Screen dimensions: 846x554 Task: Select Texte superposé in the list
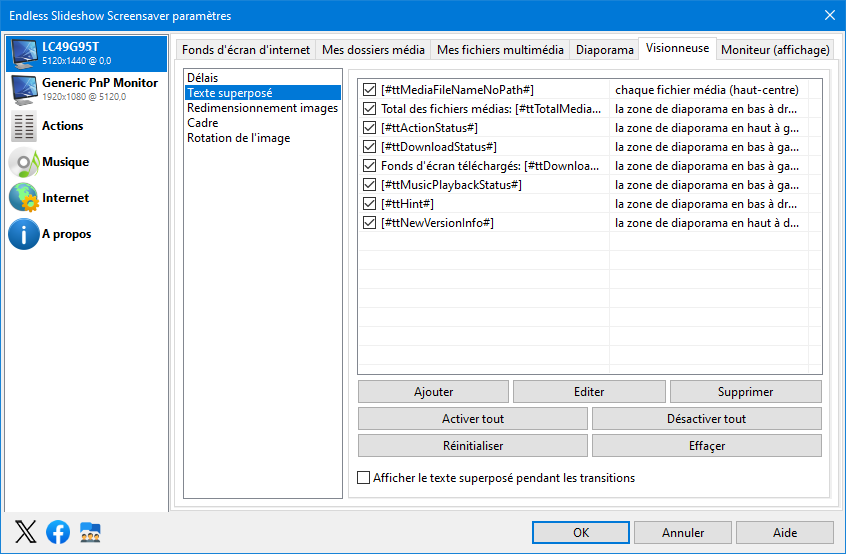coord(263,93)
